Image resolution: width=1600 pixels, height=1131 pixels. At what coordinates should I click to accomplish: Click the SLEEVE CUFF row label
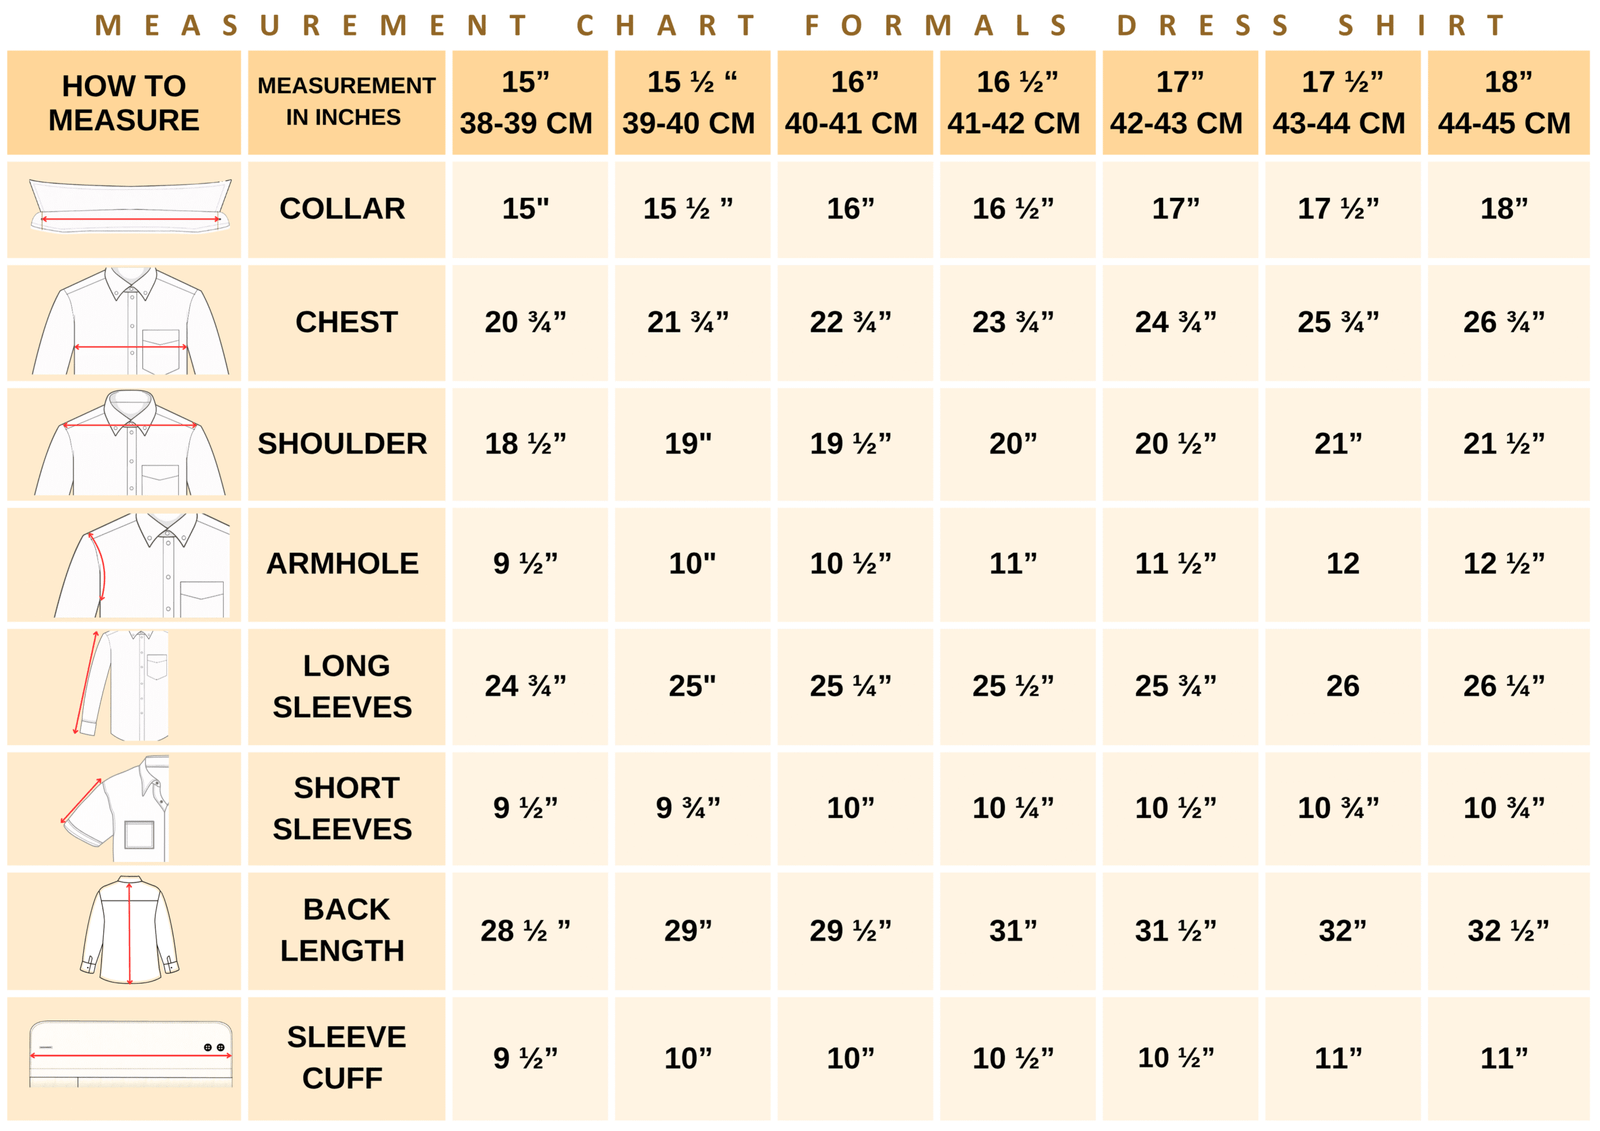[x=346, y=1058]
